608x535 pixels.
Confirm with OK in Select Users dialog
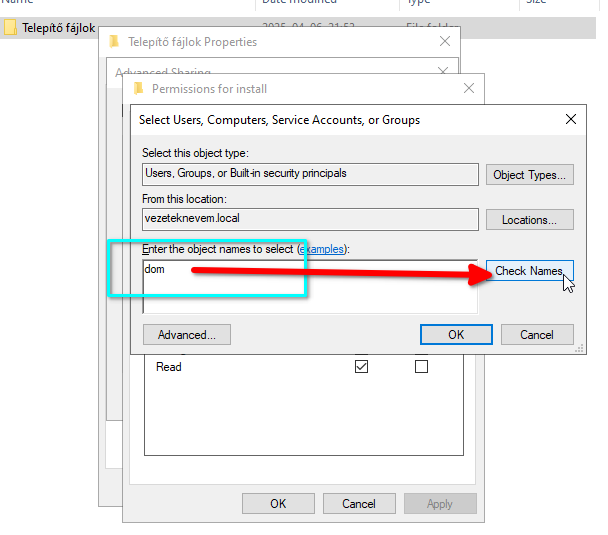click(456, 335)
